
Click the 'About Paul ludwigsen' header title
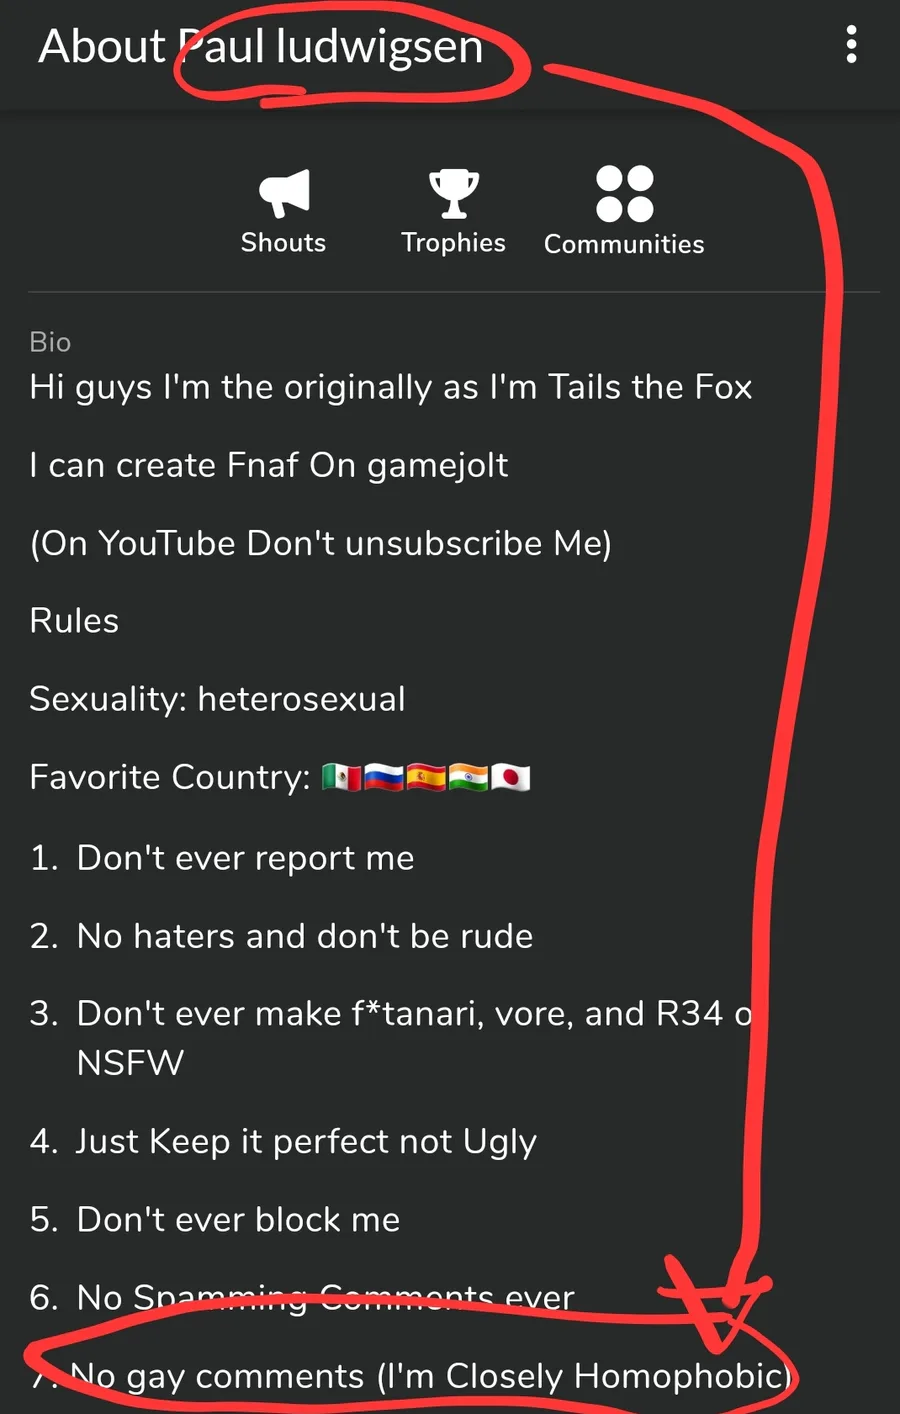pos(261,47)
